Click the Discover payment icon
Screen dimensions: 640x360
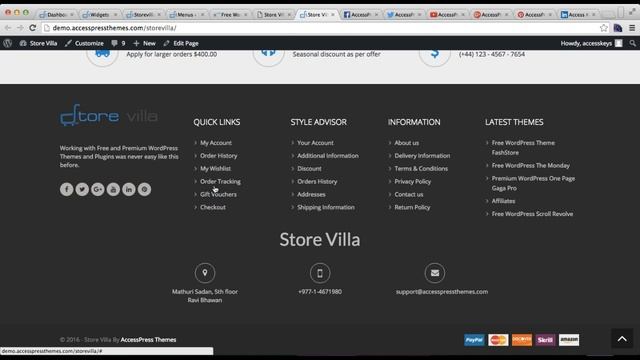[522, 340]
